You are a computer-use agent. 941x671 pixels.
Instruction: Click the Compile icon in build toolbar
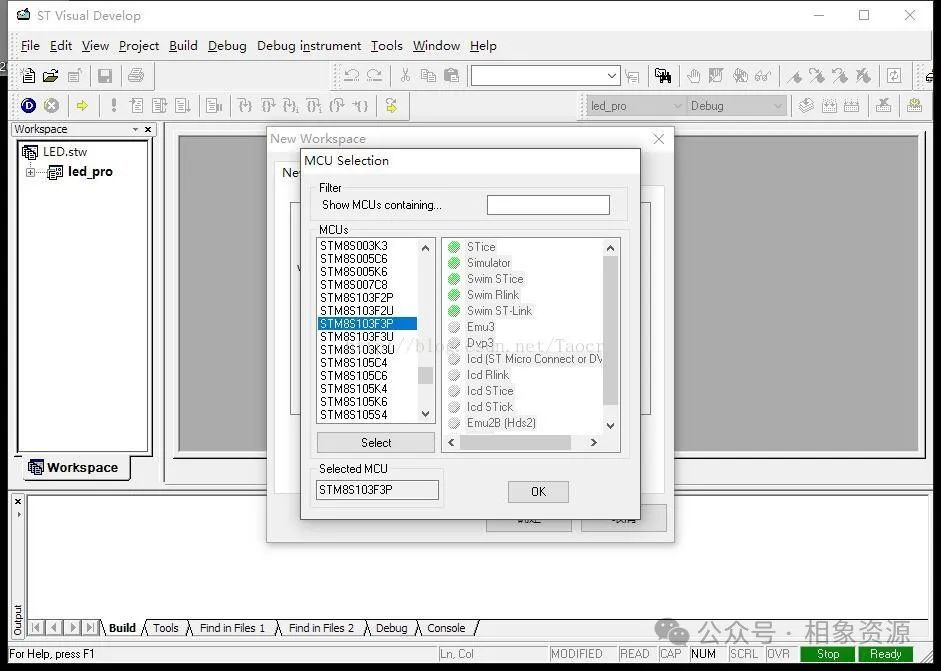[806, 106]
